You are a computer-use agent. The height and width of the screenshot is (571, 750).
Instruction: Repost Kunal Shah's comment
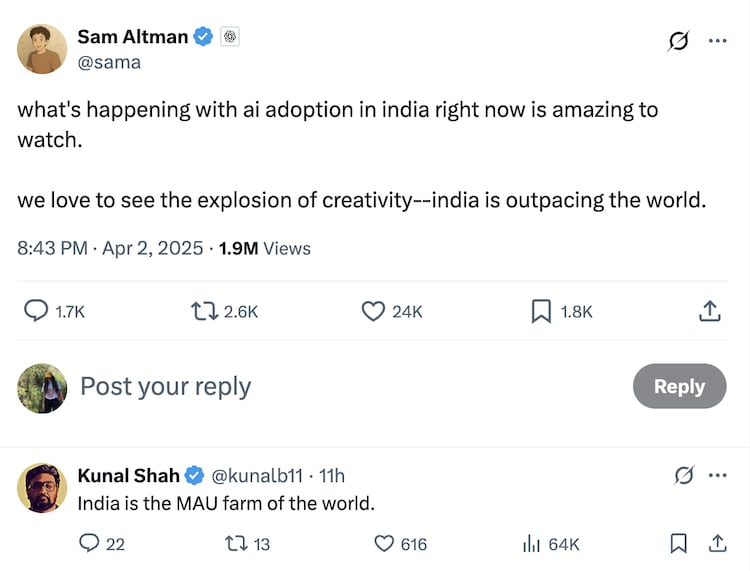[x=234, y=544]
